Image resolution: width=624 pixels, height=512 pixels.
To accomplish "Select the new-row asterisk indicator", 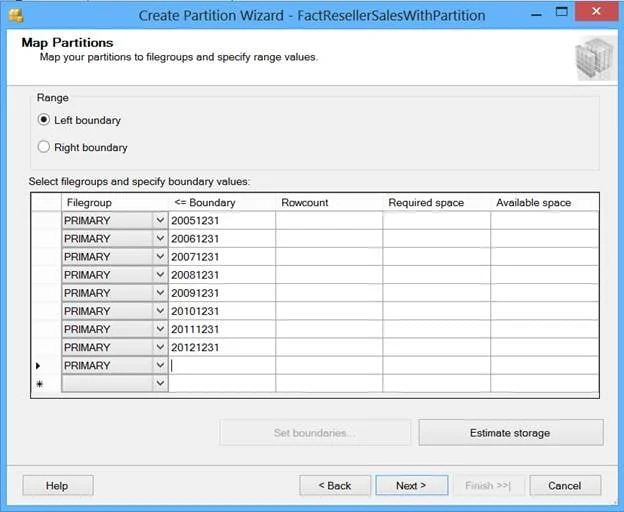I will point(39,384).
